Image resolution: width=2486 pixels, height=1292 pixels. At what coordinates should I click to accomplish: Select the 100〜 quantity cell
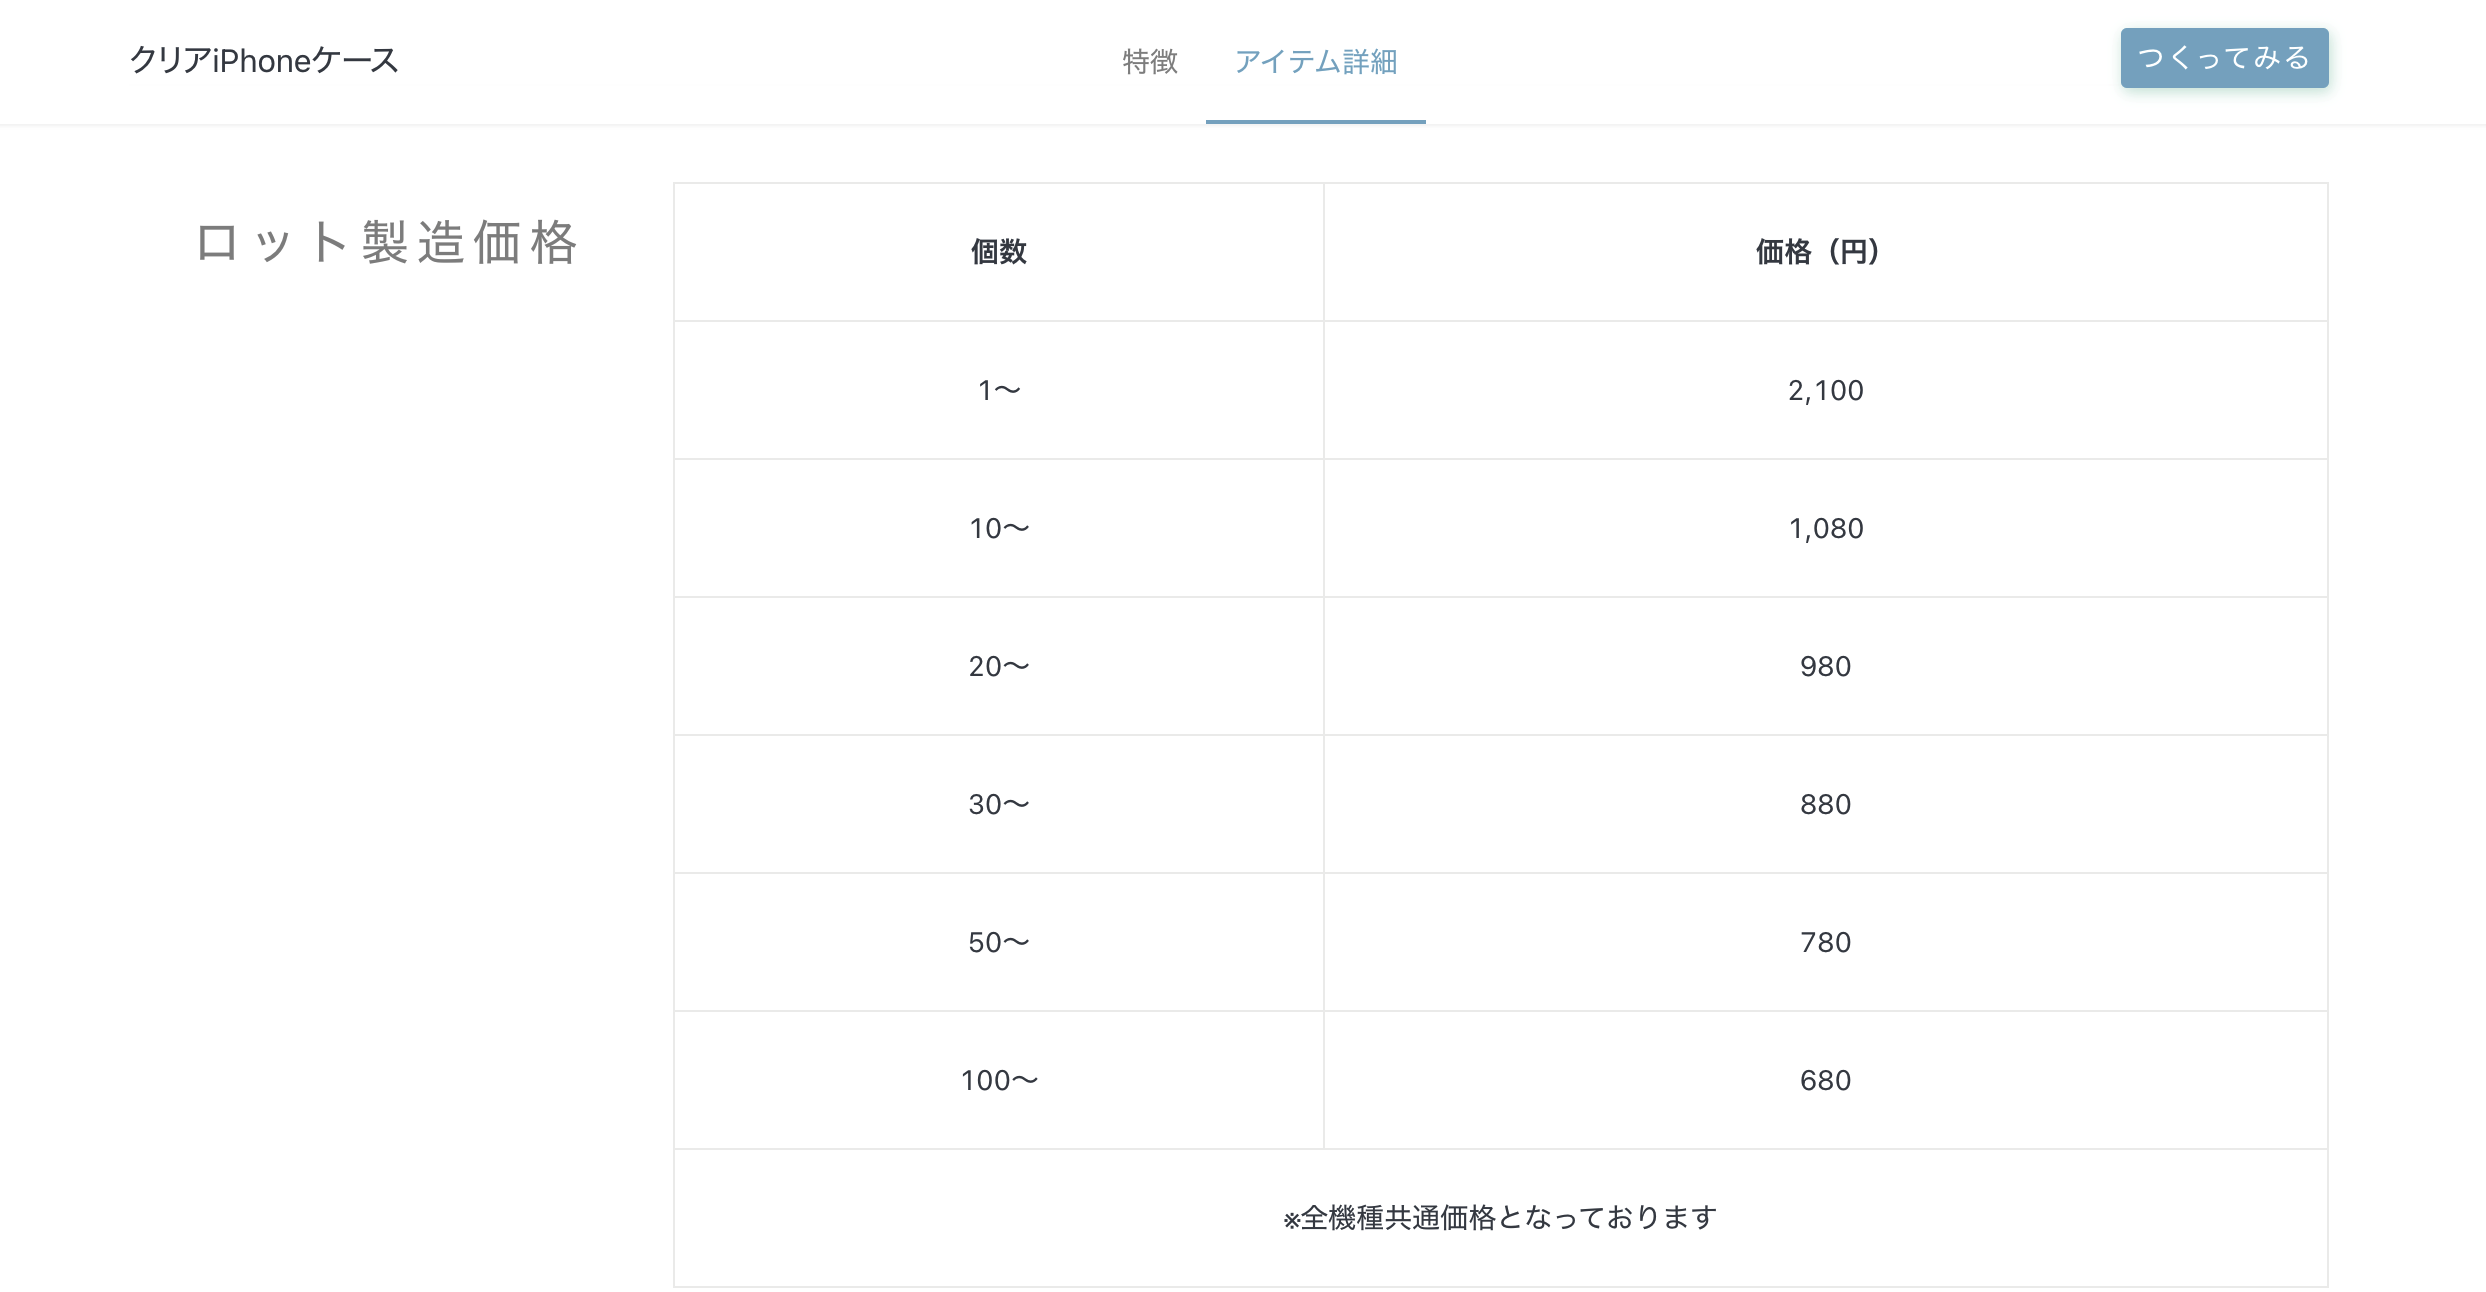pyautogui.click(x=999, y=1080)
